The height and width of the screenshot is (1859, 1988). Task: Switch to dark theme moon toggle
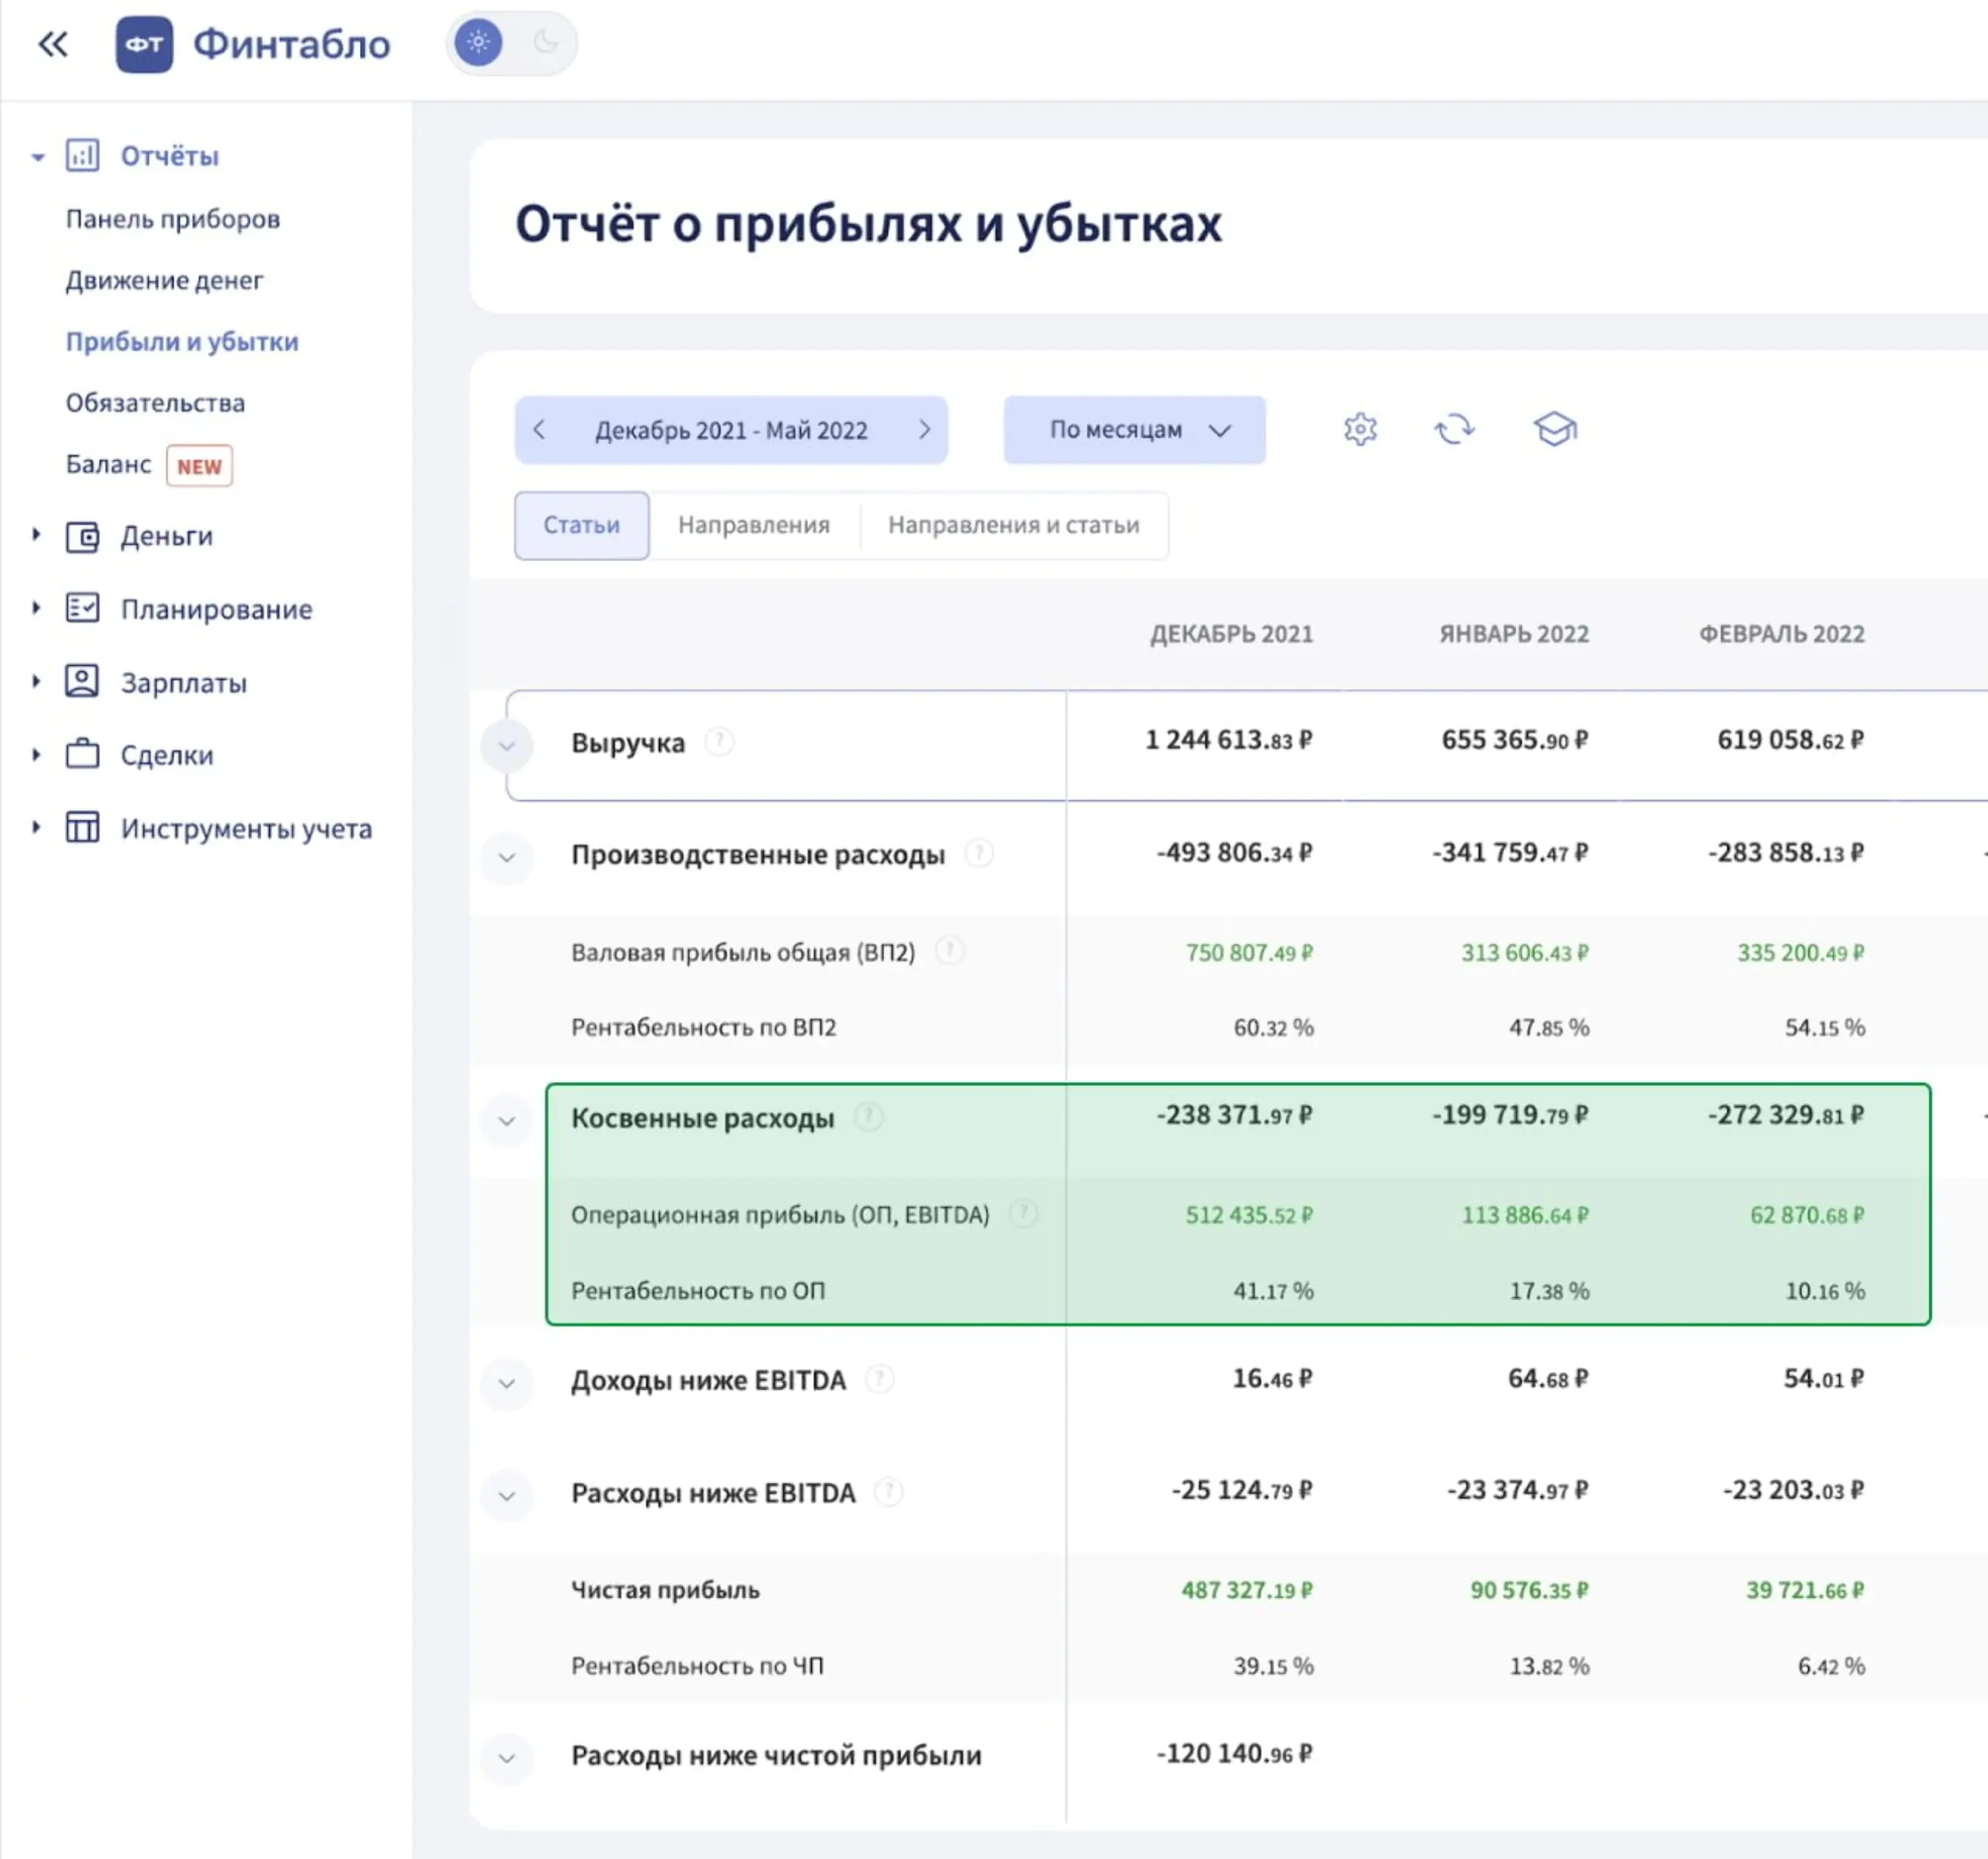click(545, 43)
